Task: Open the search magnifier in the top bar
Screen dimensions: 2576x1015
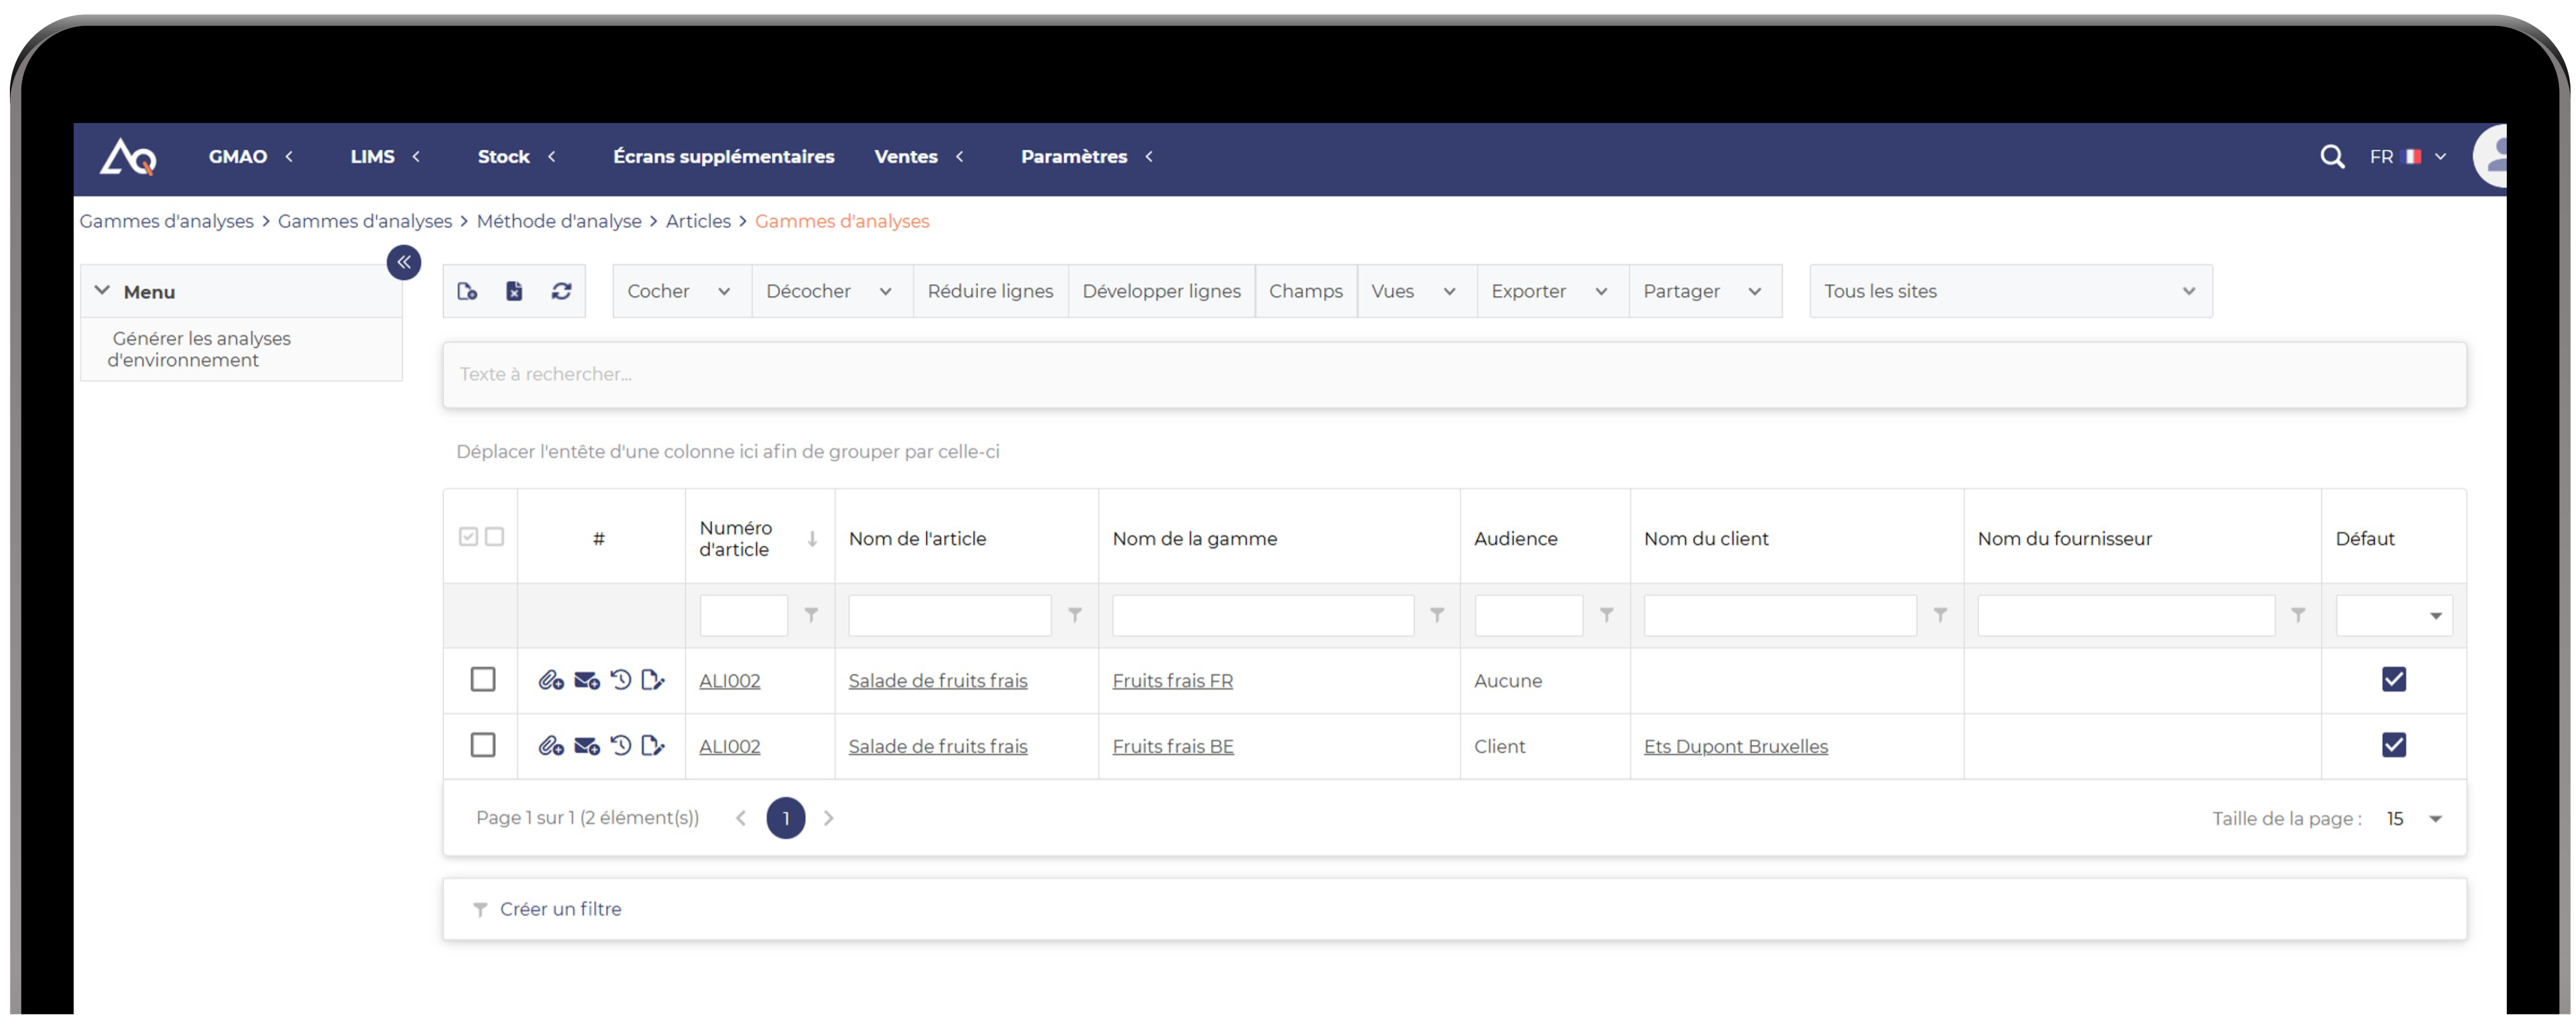Action: [2331, 156]
